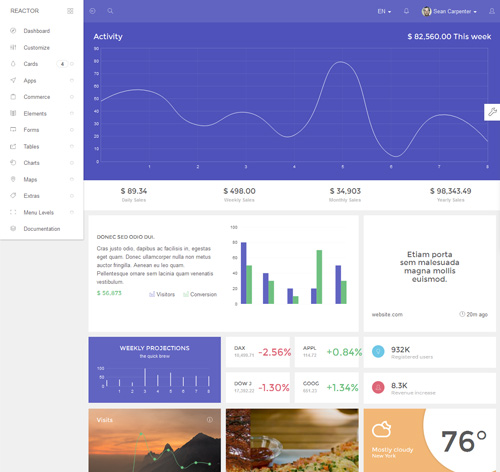Viewport: 500px width, 472px height.
Task: Select Charts menu label
Action: click(31, 163)
